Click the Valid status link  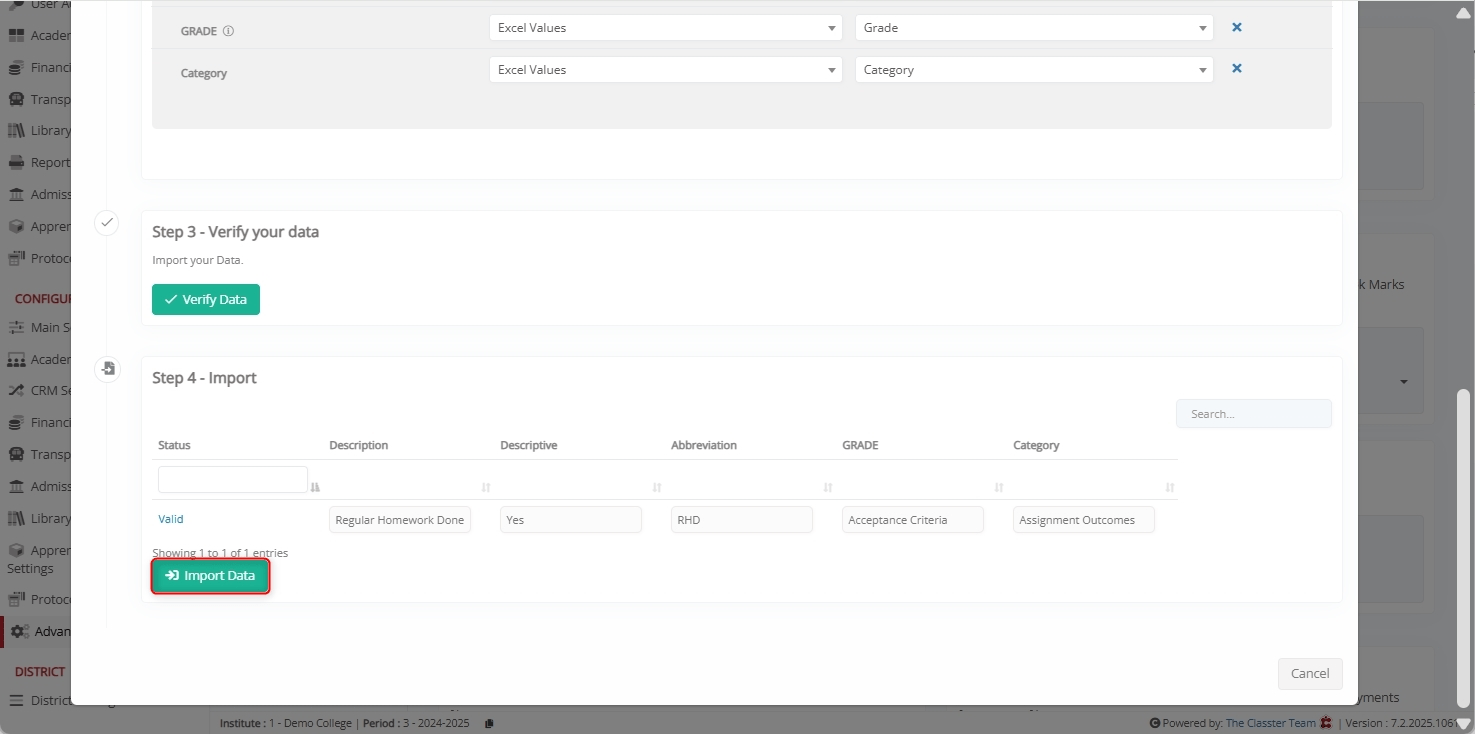[171, 519]
